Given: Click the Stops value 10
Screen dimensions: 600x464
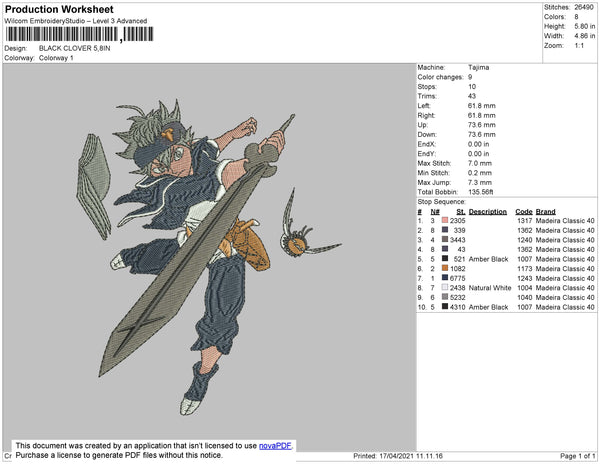Looking at the screenshot, I should [472, 86].
